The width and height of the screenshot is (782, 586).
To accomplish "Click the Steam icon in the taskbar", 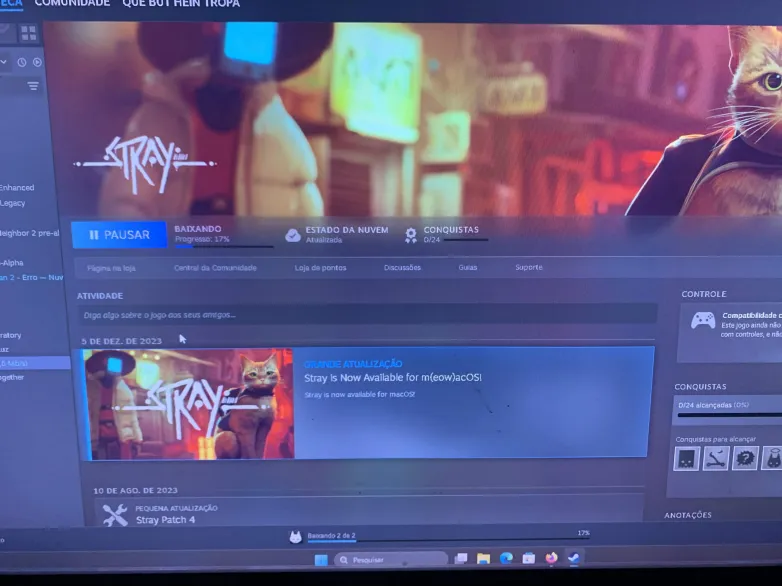I will 574,558.
